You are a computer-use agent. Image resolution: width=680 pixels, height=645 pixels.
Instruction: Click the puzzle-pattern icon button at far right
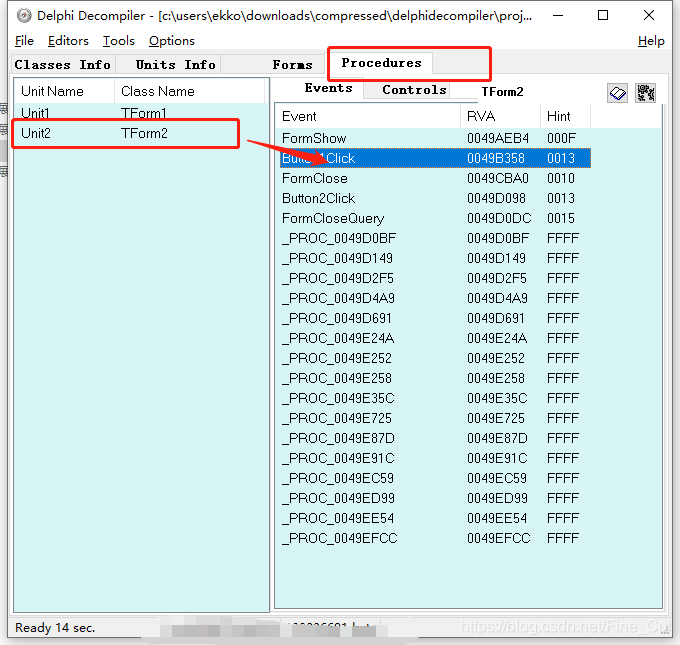pos(645,93)
